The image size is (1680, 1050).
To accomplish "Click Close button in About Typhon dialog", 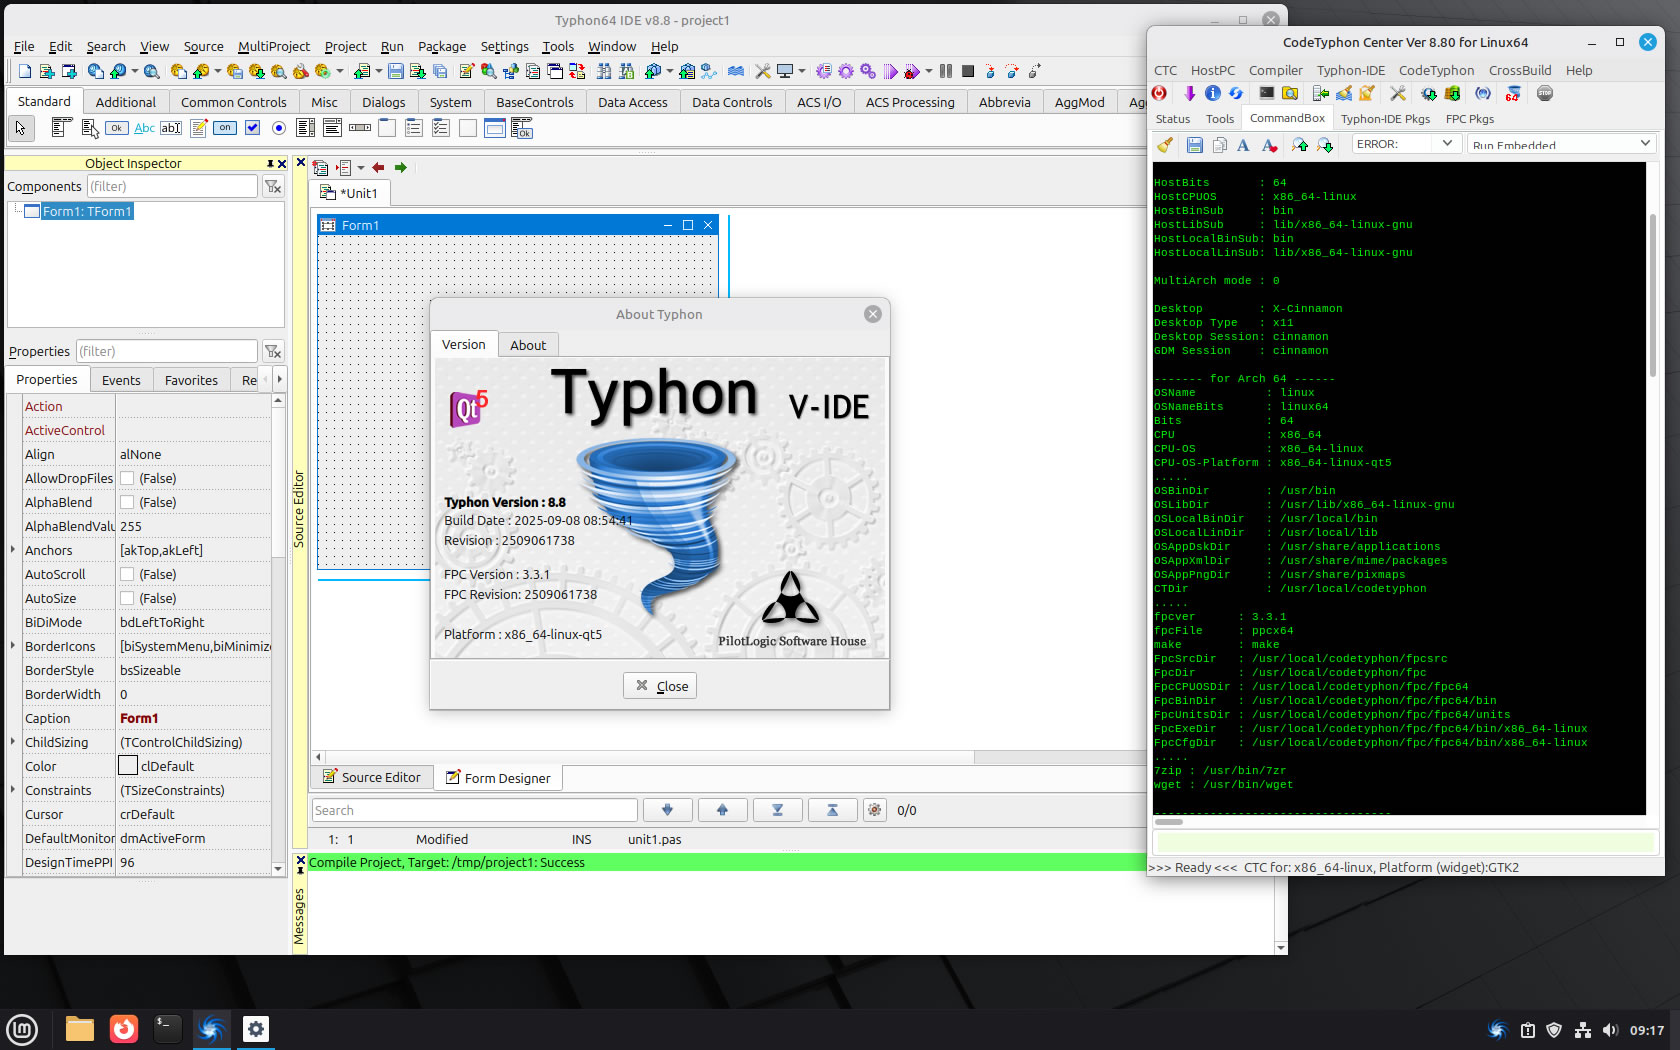I will (x=660, y=685).
